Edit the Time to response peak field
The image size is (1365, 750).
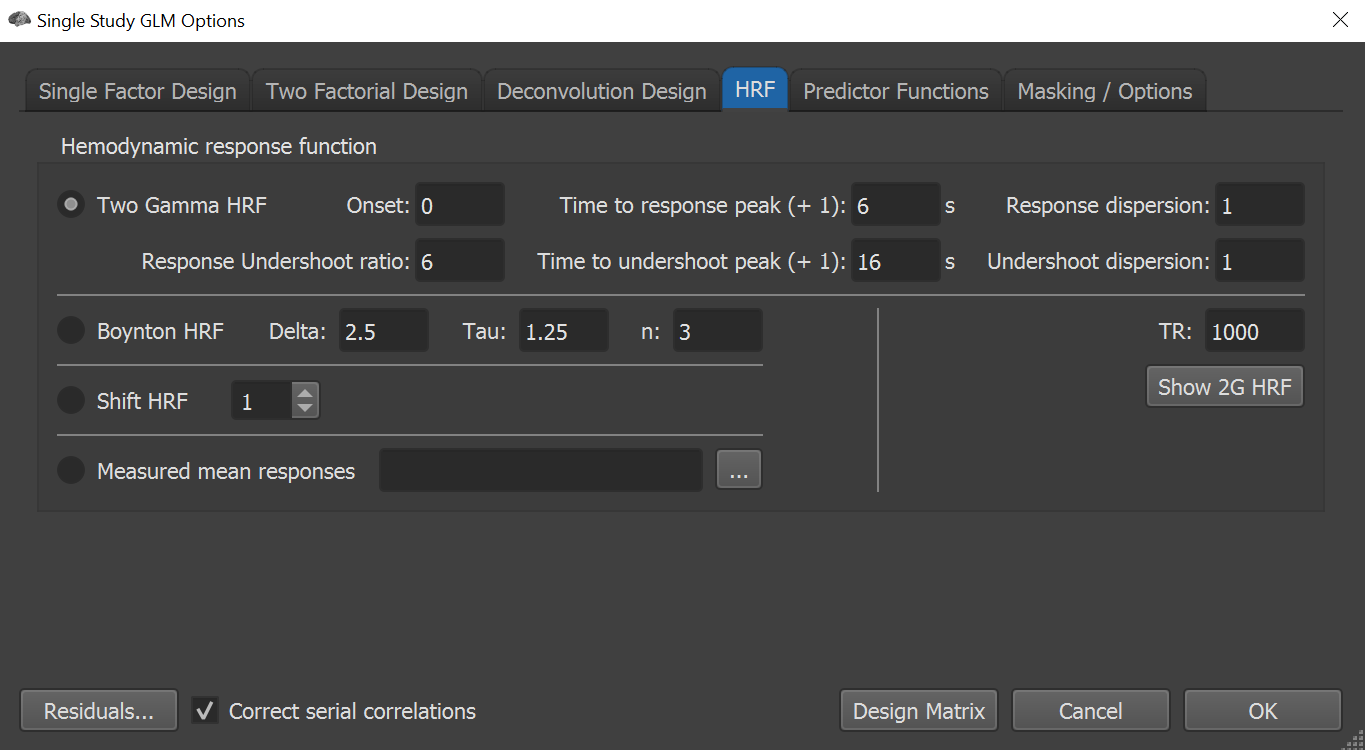tap(895, 205)
